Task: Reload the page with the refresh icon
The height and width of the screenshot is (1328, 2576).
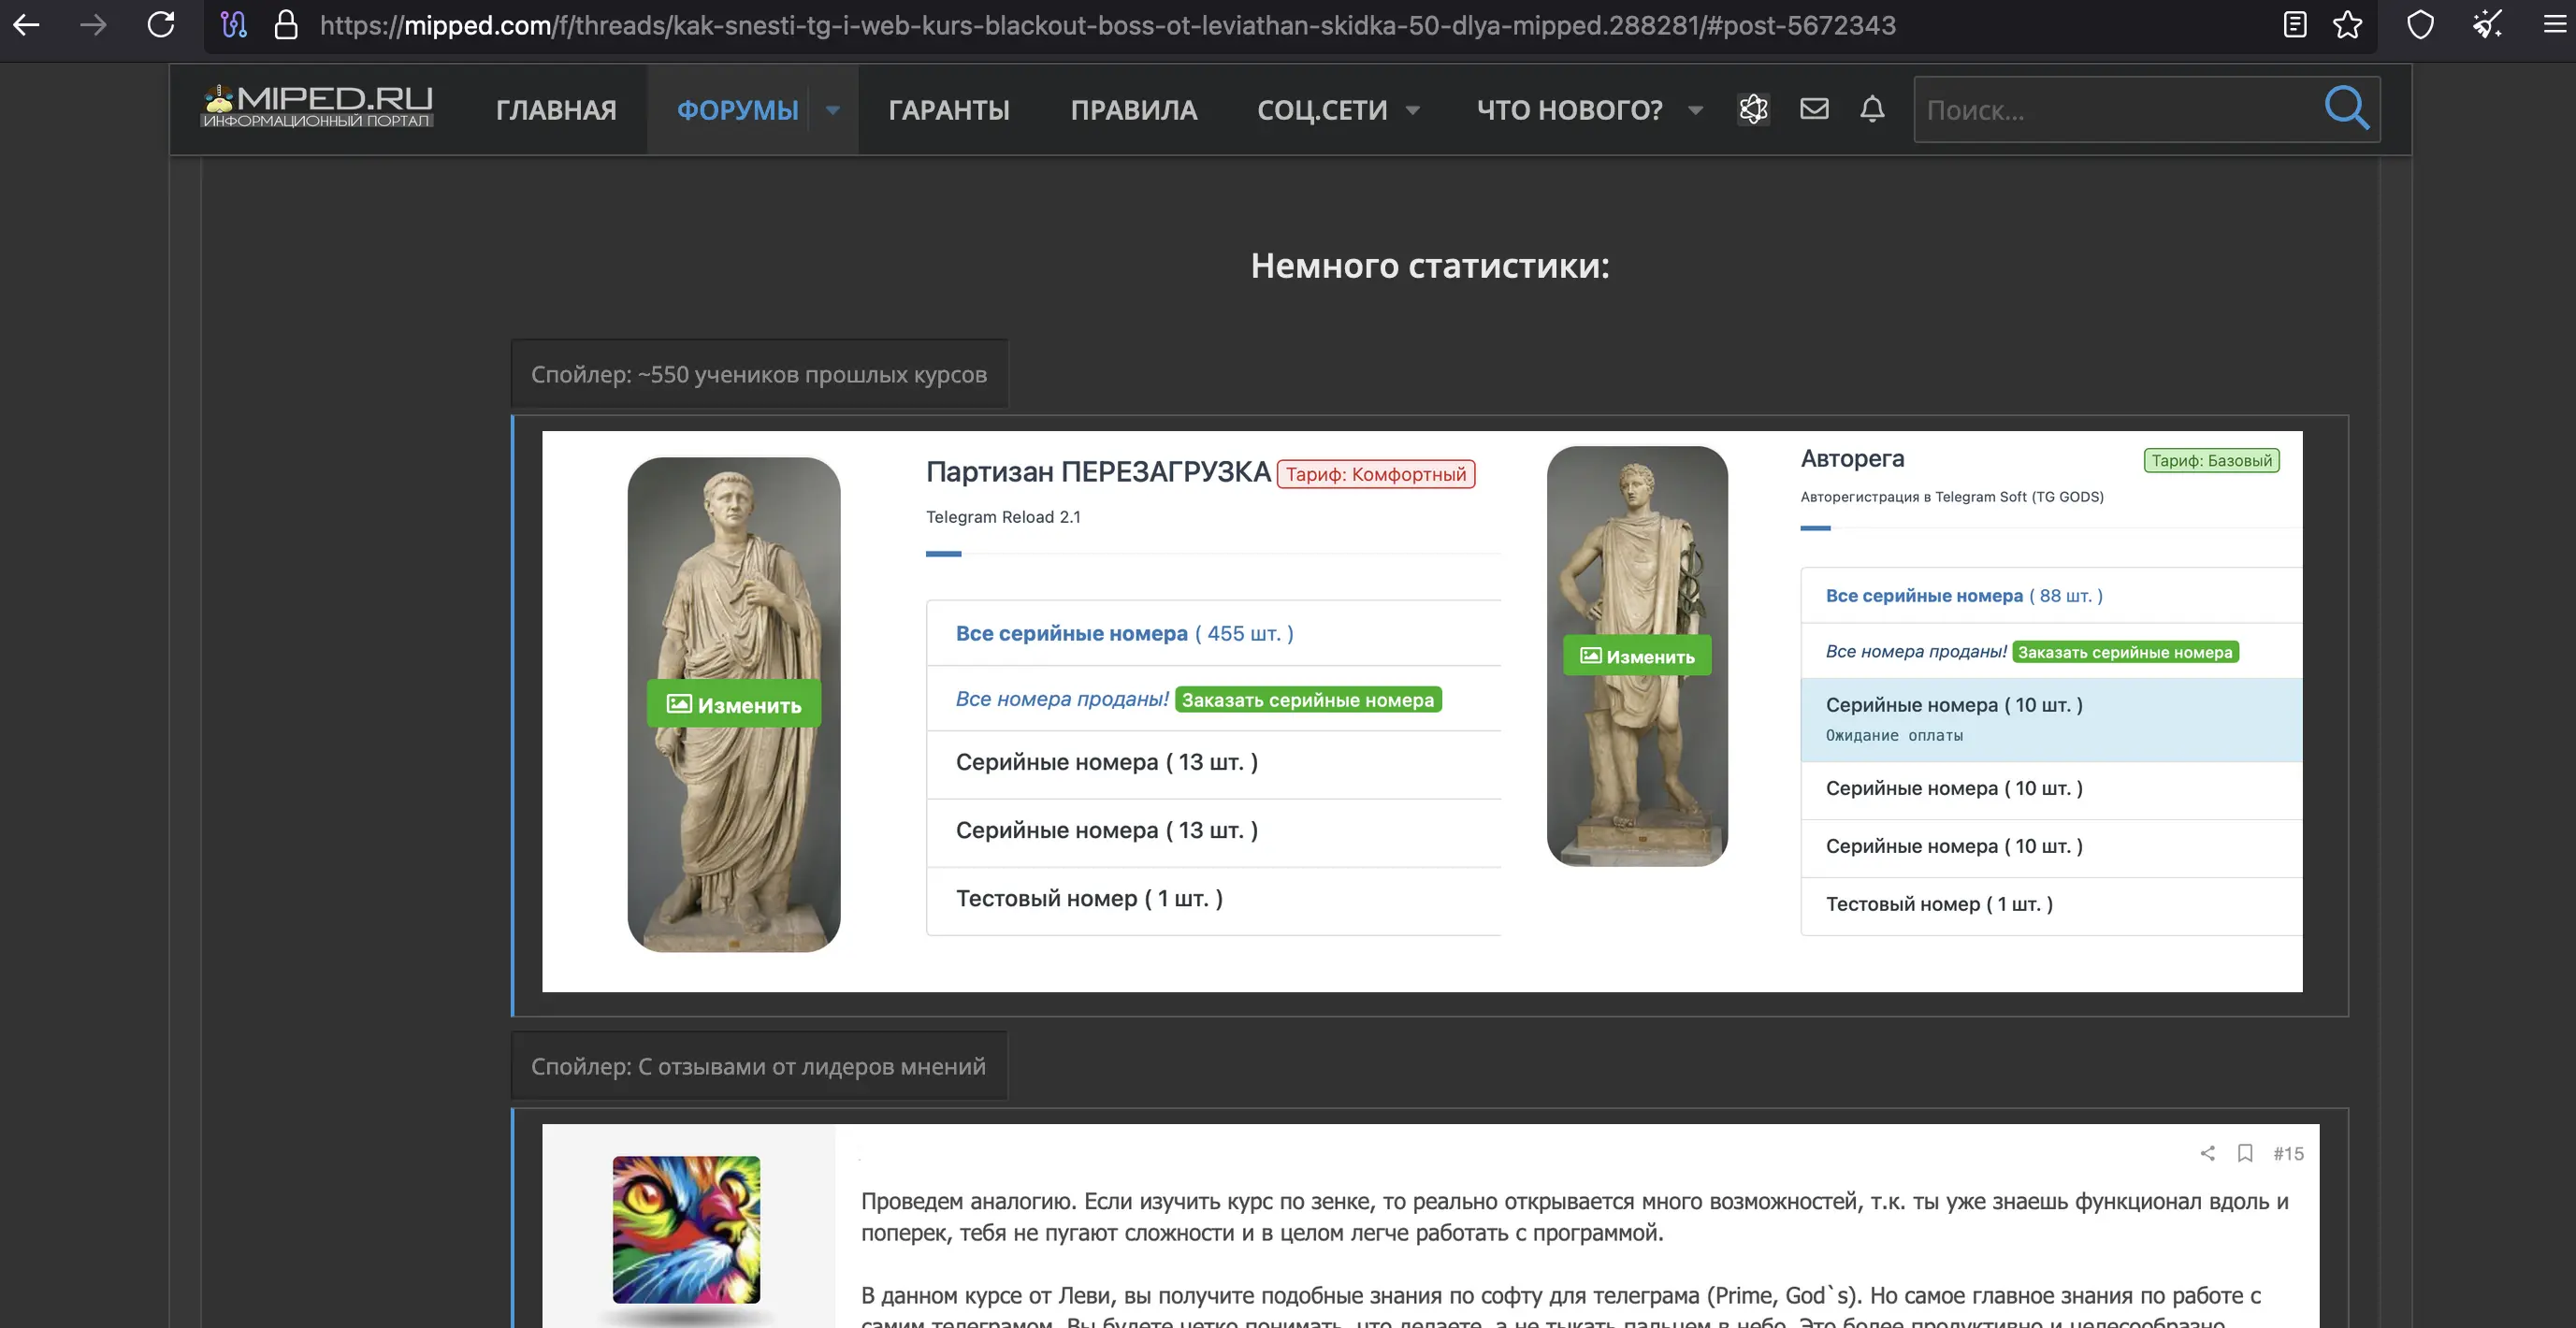Action: pos(160,25)
